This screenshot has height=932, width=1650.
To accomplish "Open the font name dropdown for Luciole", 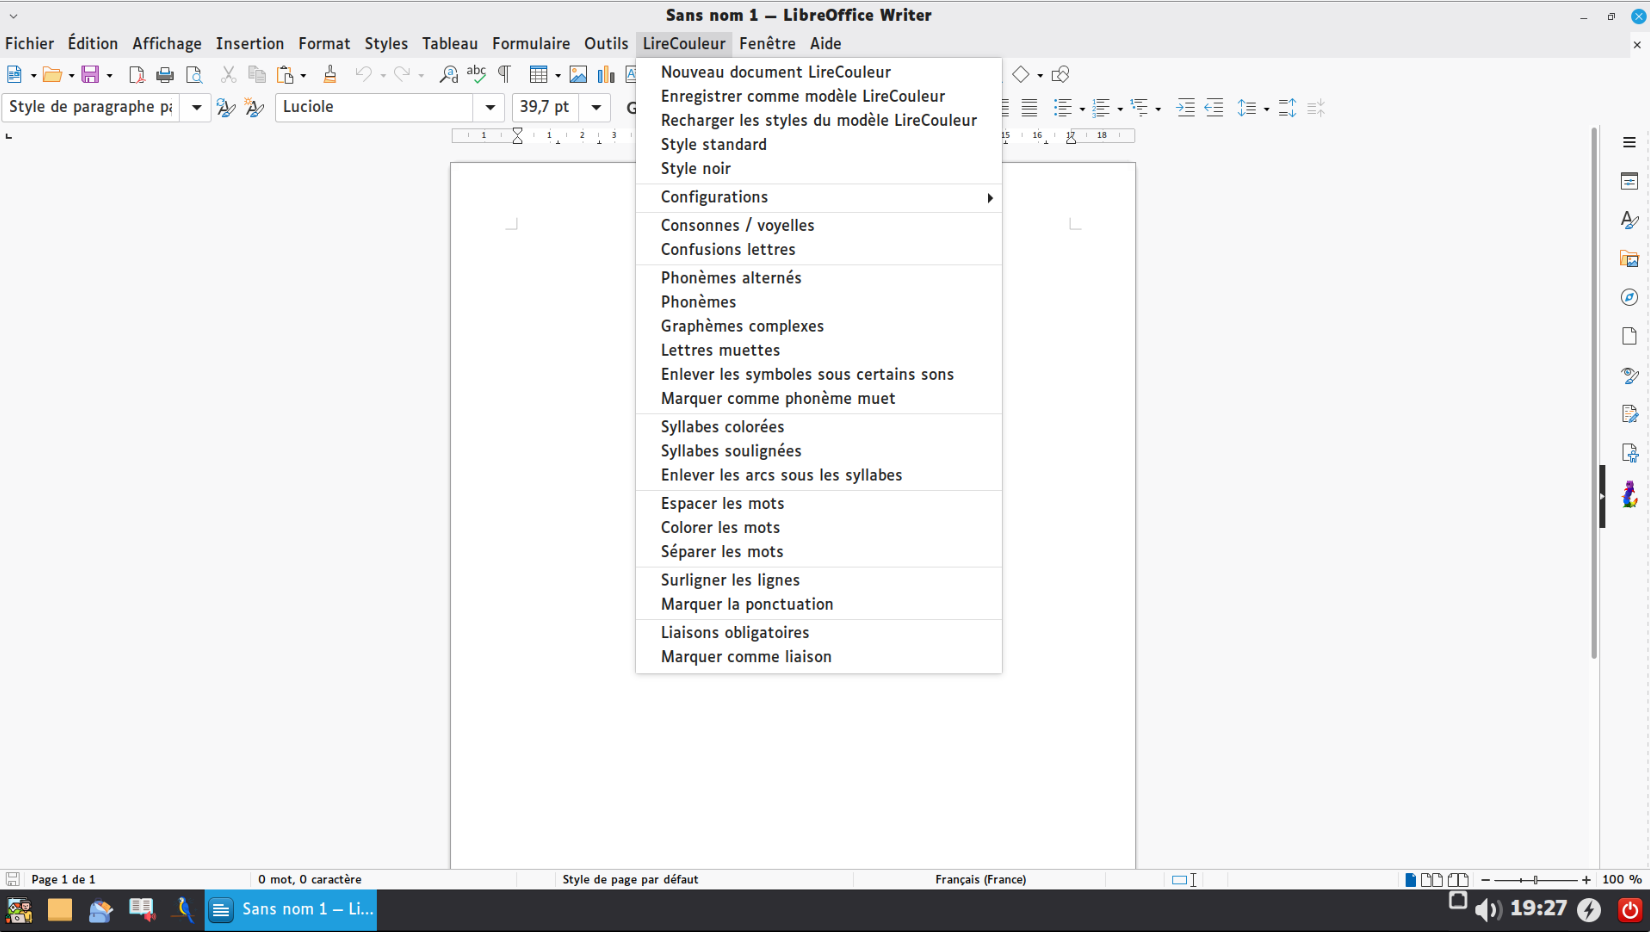I will (x=490, y=107).
